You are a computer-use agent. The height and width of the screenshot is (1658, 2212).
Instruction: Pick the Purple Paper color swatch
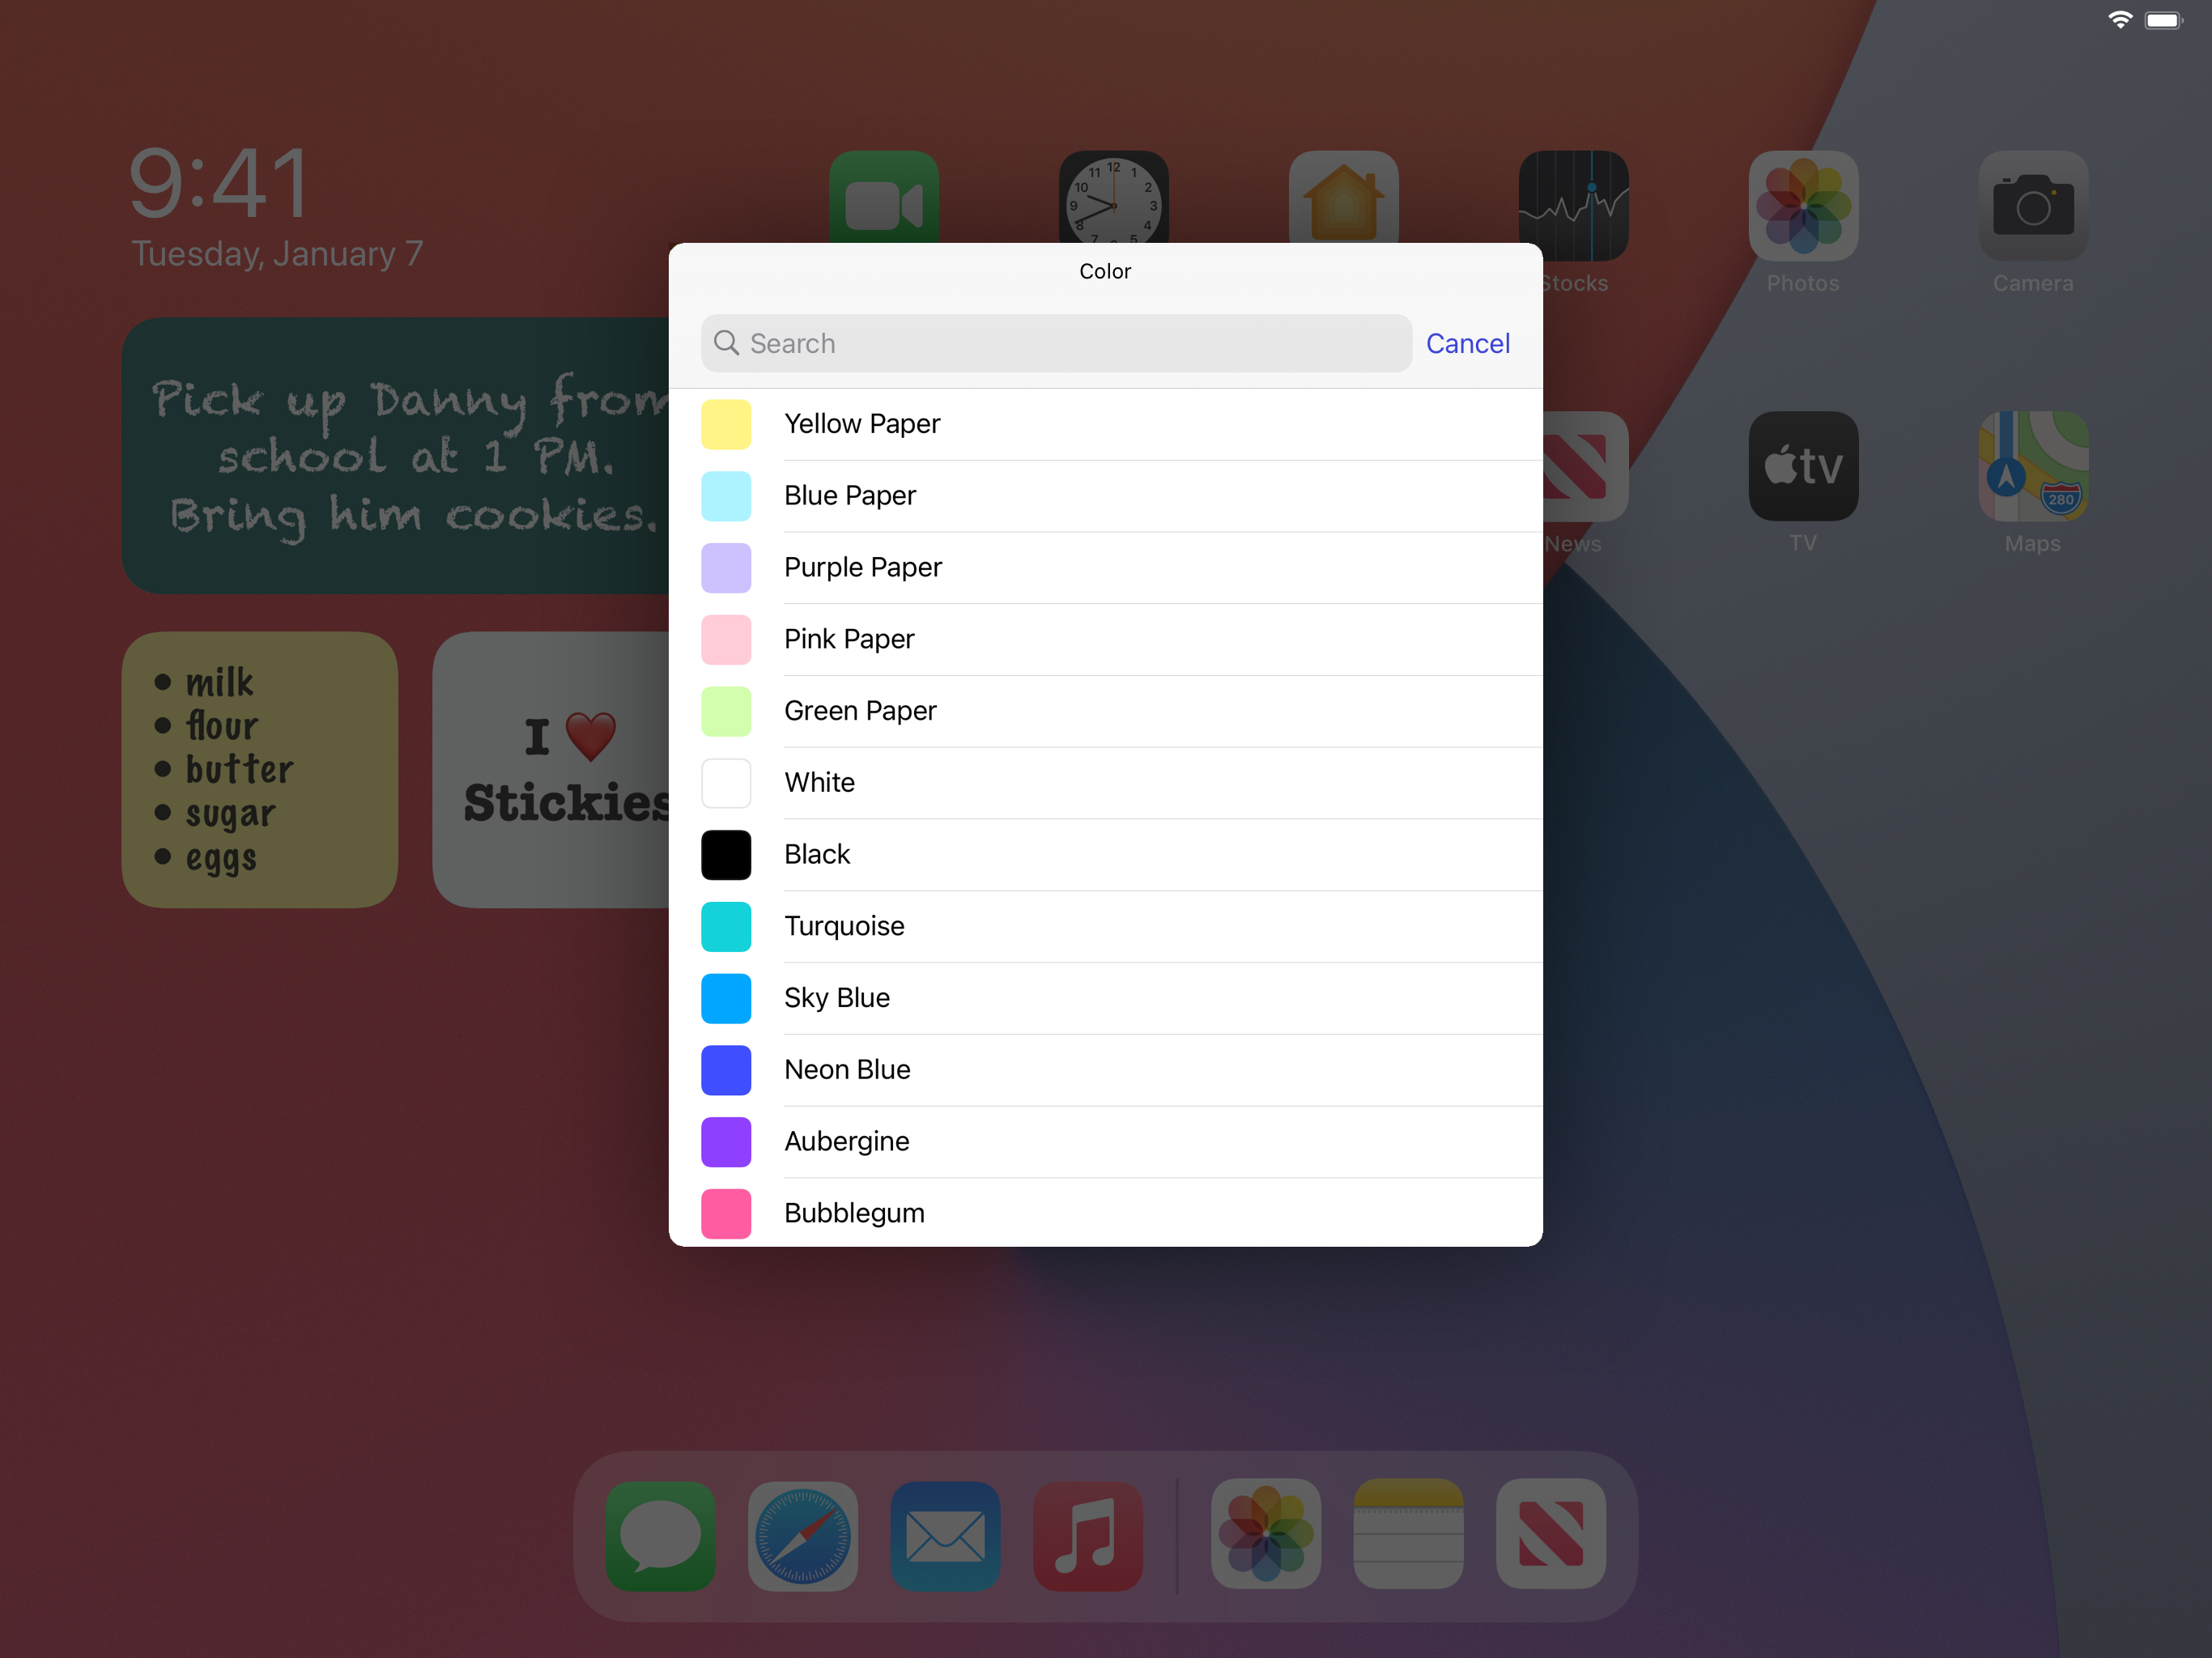point(727,568)
